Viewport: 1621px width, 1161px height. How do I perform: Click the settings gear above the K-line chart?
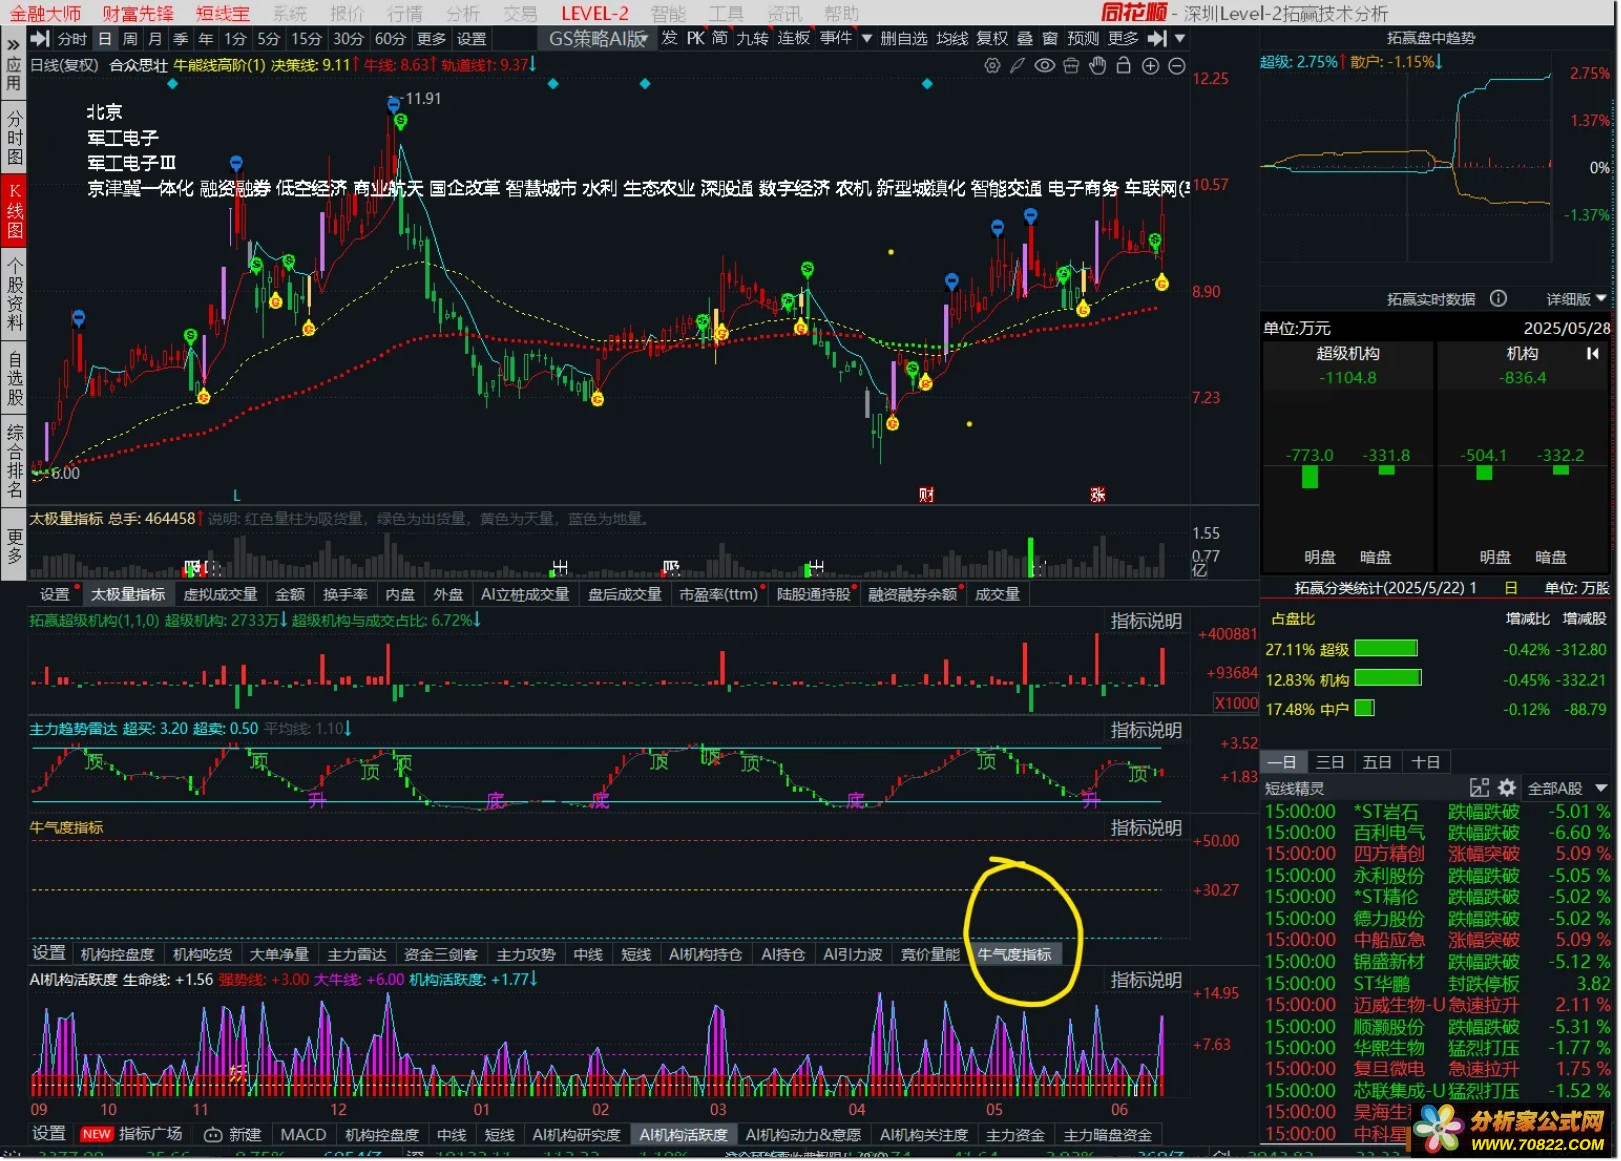click(992, 65)
